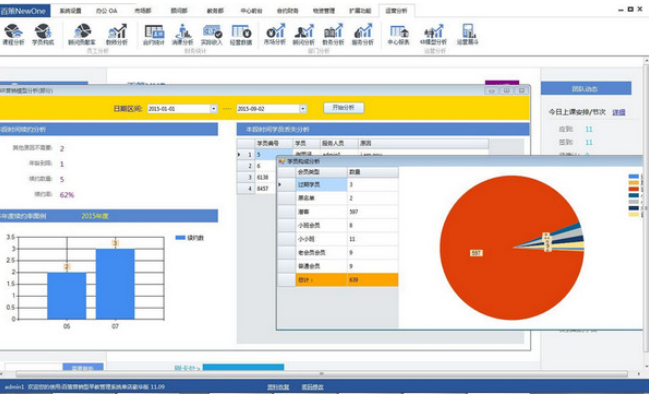The width and height of the screenshot is (649, 395).
Task: Click the 服务人员 column header
Action: tap(339, 143)
